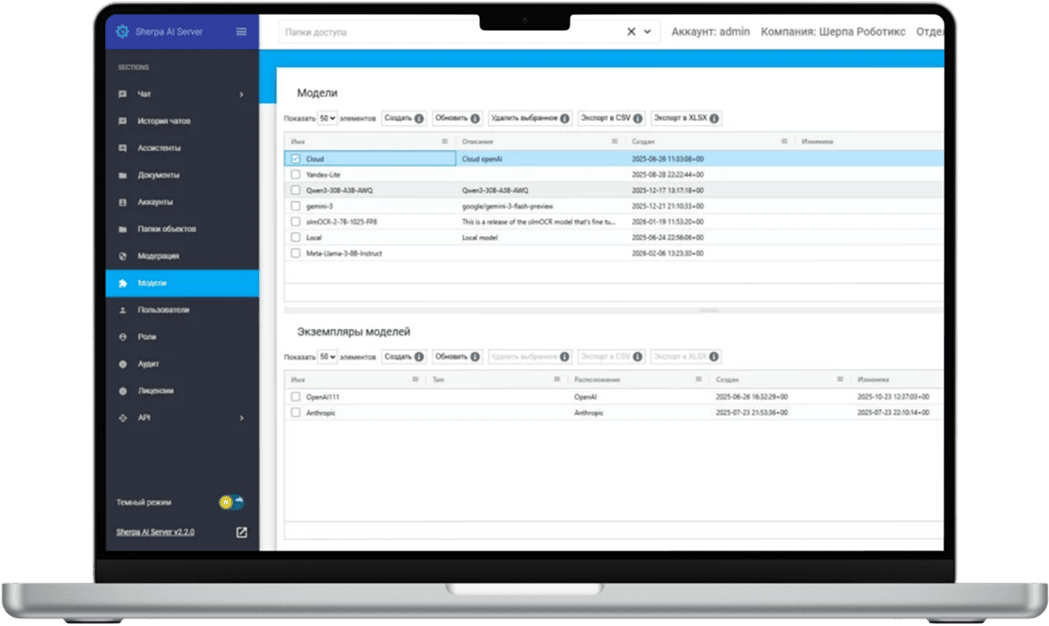Click Обновить button in Модели section
The height and width of the screenshot is (626, 1049).
[x=457, y=118]
